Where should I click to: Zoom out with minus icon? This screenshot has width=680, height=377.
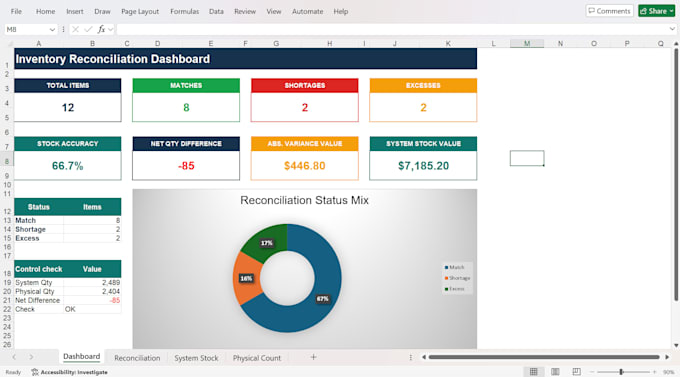tap(592, 372)
